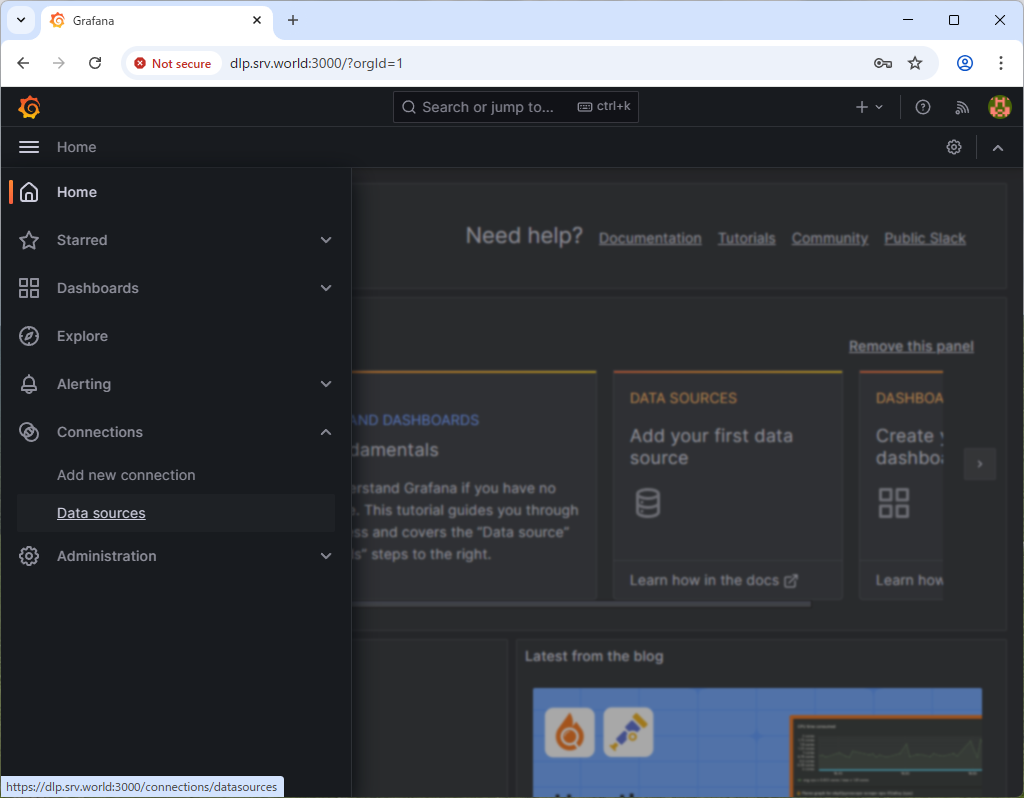Click the address bar URL

pyautogui.click(x=316, y=63)
